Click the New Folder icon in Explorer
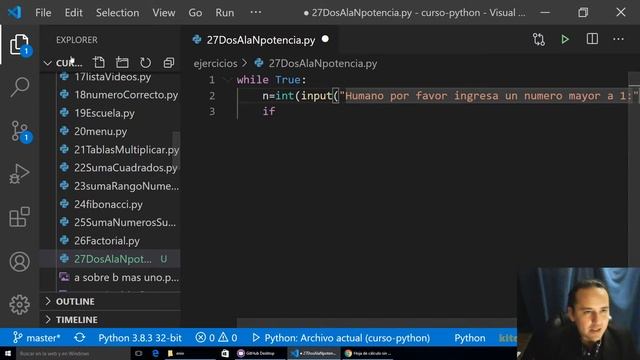The width and height of the screenshot is (640, 360). click(122, 63)
